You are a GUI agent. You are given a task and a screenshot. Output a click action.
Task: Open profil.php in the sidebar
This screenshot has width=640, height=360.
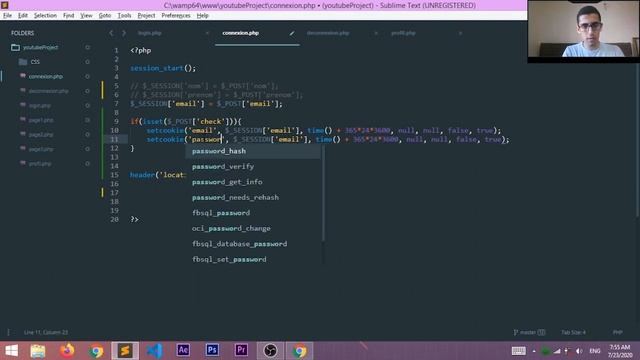point(40,164)
